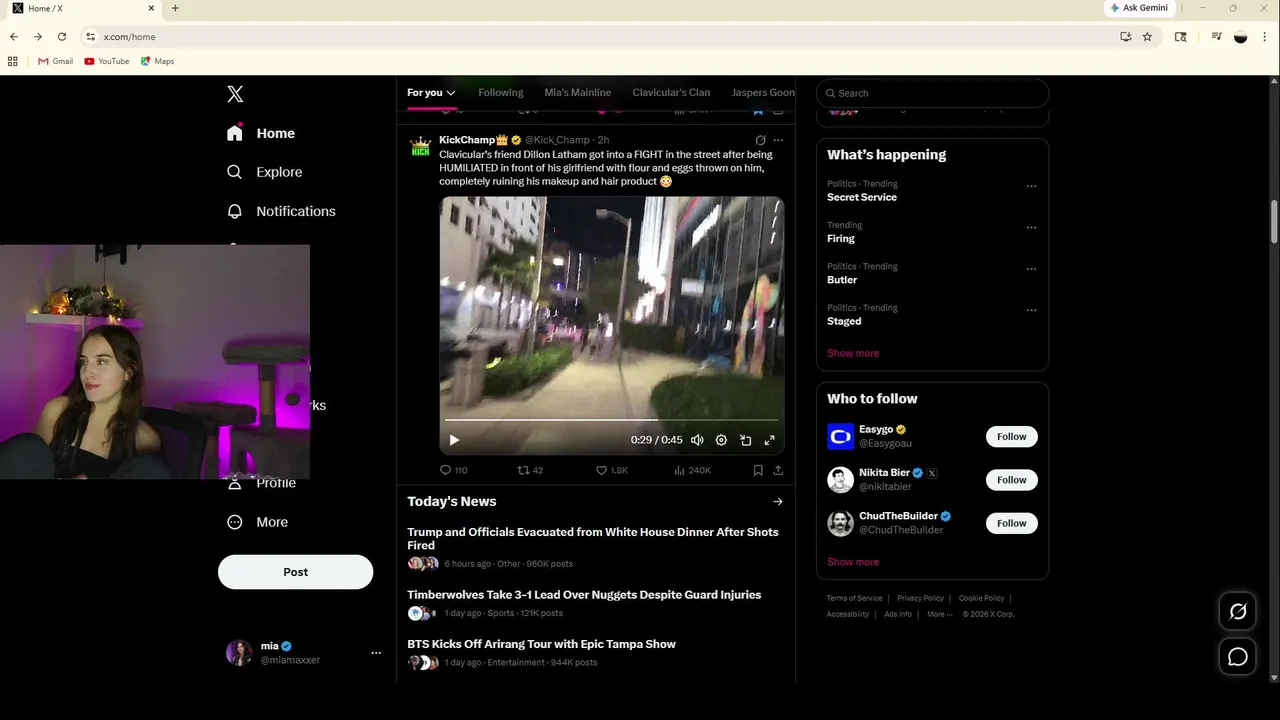Play the KickChamp video

454,440
